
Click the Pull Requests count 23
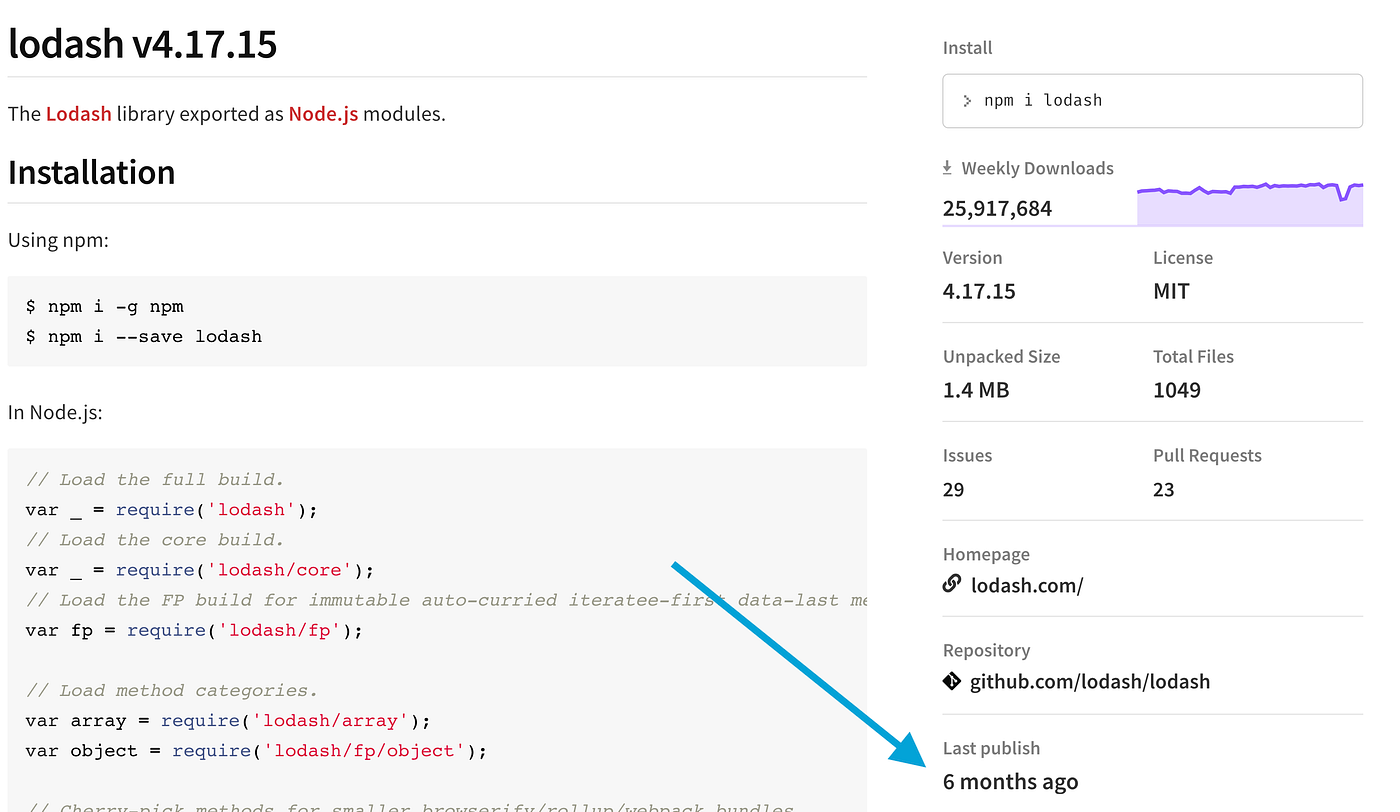[x=1164, y=489]
